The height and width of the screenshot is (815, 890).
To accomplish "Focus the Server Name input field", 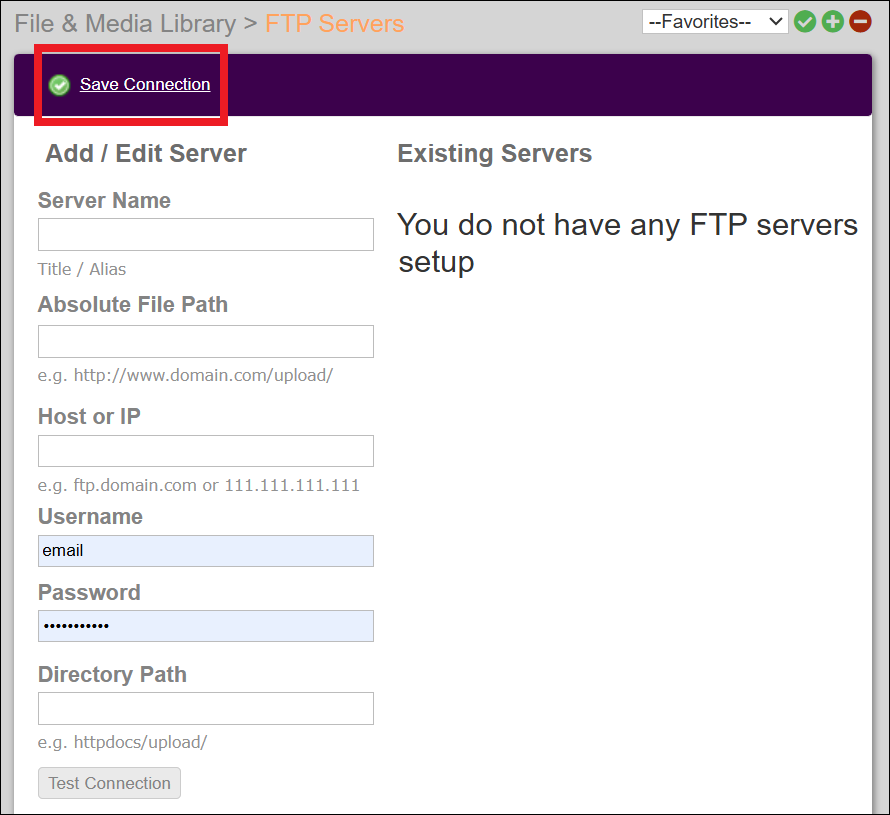I will 205,234.
